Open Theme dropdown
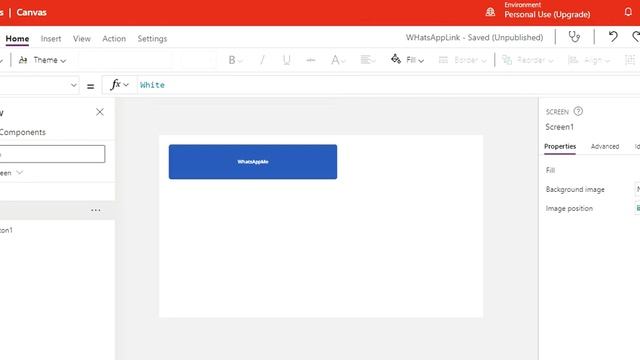 42,60
